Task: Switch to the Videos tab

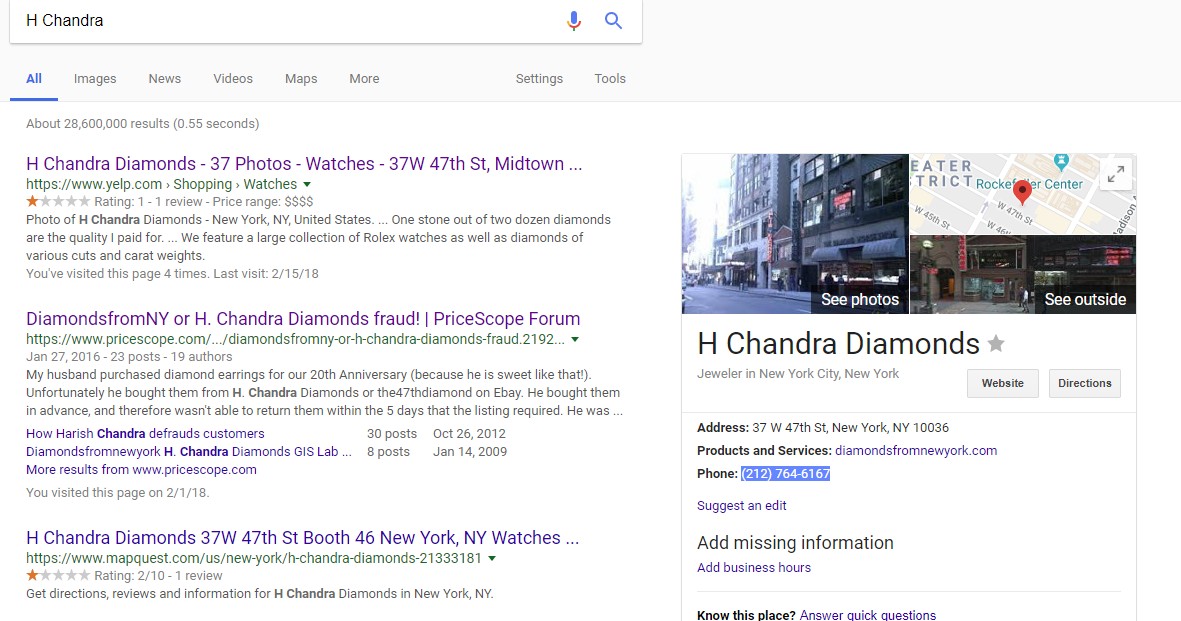Action: pyautogui.click(x=233, y=78)
